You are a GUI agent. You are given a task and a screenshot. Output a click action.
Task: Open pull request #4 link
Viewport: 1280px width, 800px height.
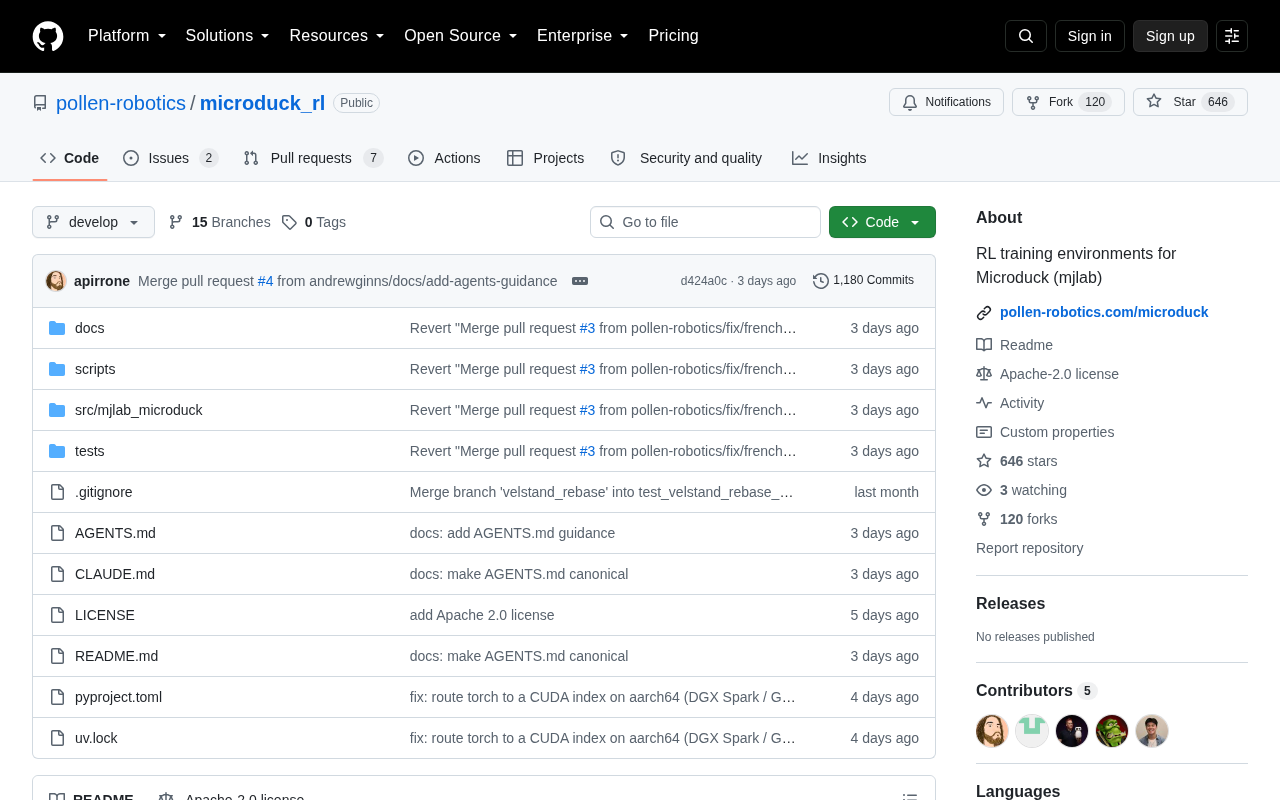coord(265,281)
